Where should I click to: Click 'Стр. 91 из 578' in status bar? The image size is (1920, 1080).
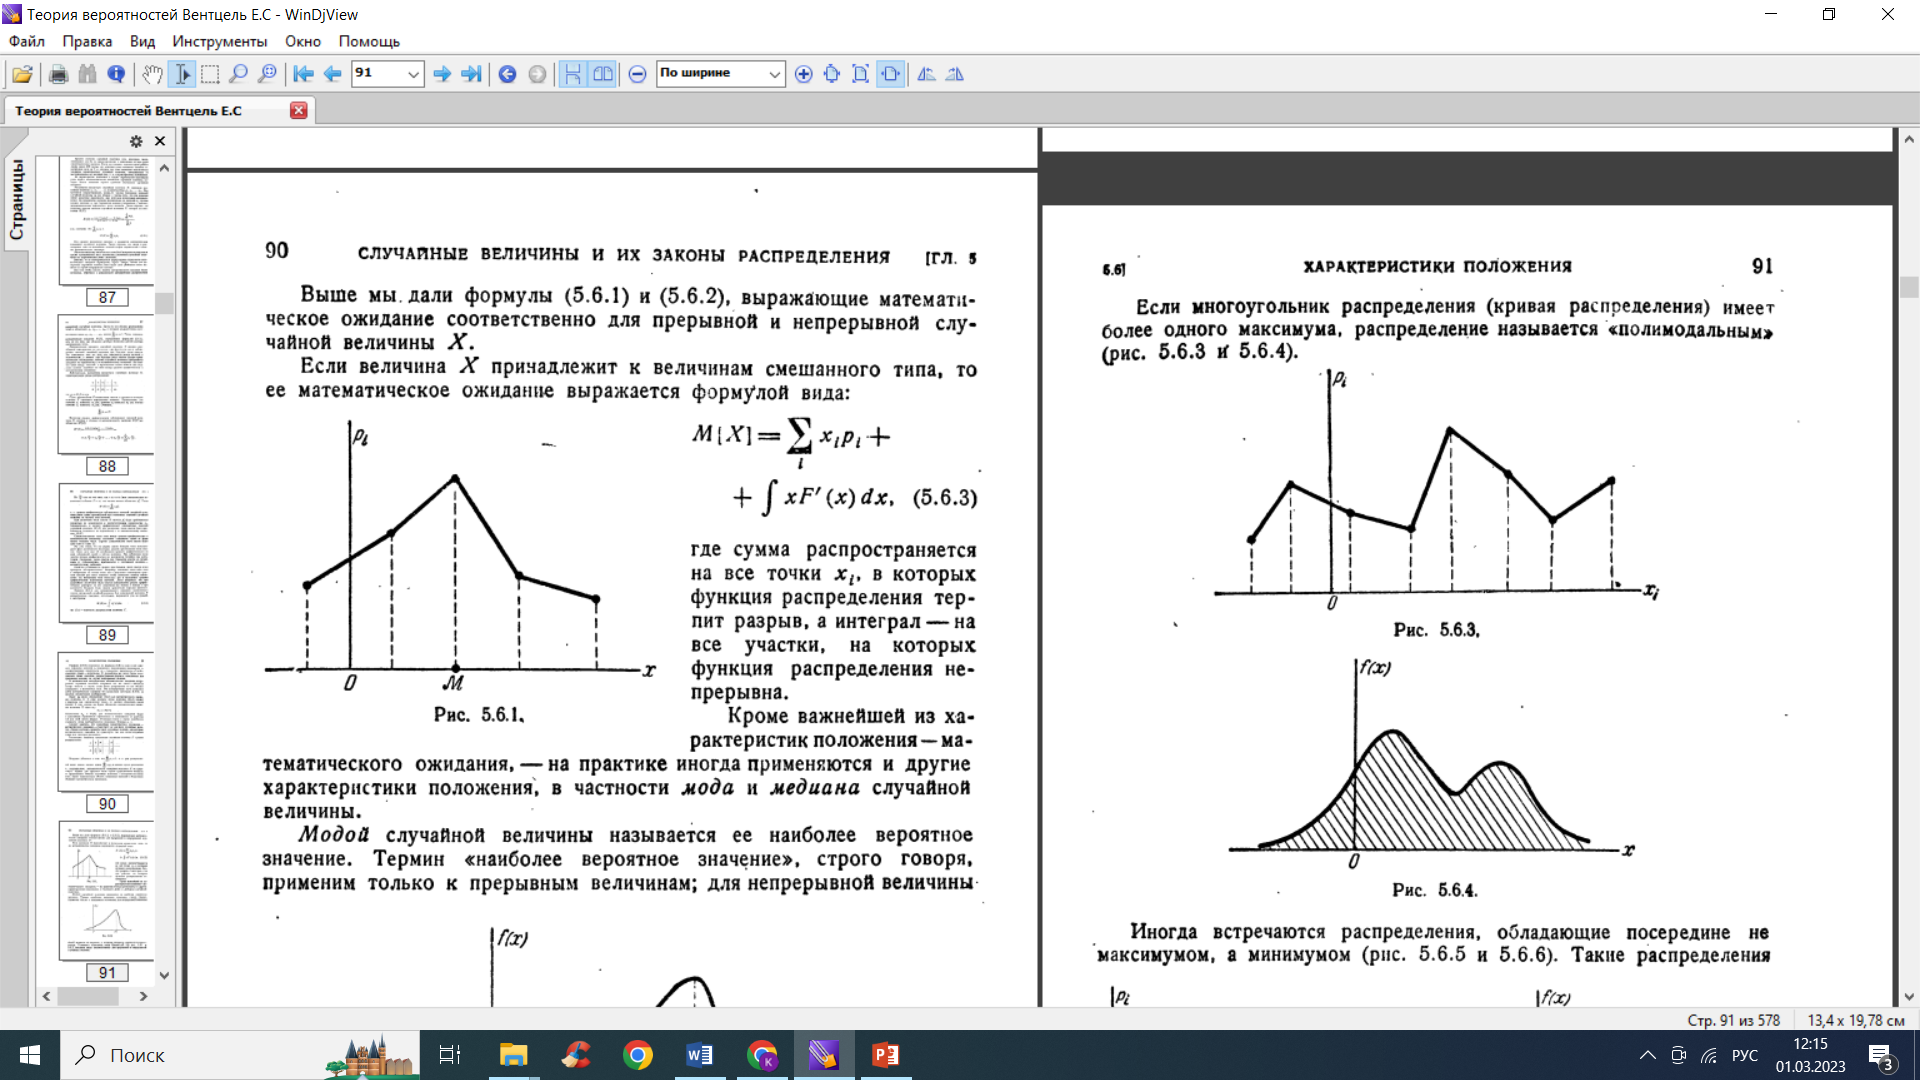click(1734, 1020)
